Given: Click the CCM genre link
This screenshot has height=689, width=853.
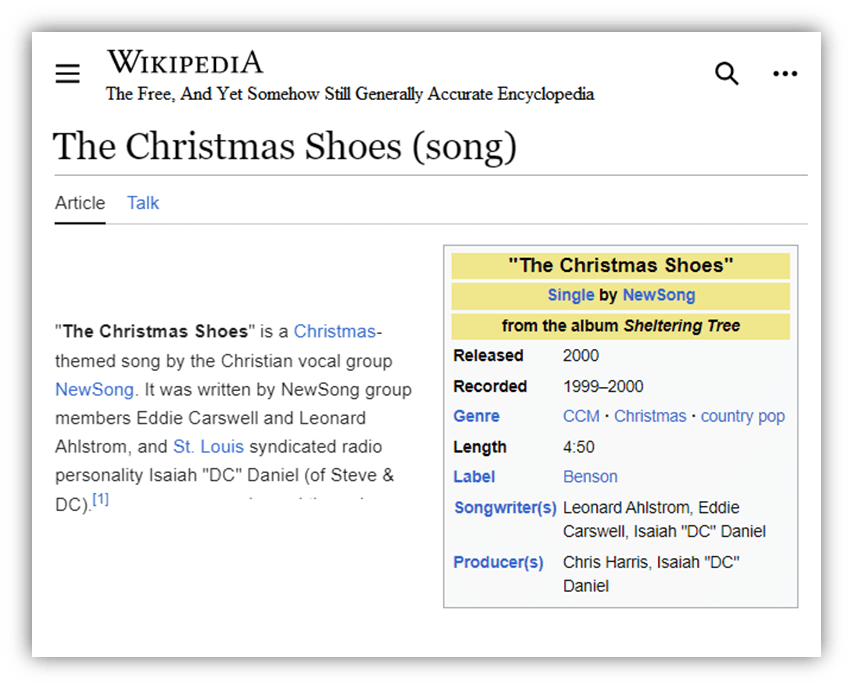Looking at the screenshot, I should pos(581,416).
